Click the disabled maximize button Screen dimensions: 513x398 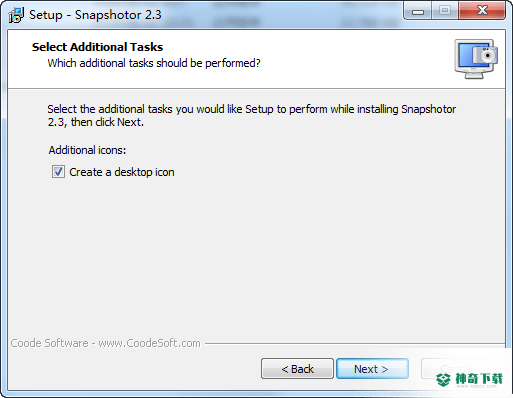[445, 11]
